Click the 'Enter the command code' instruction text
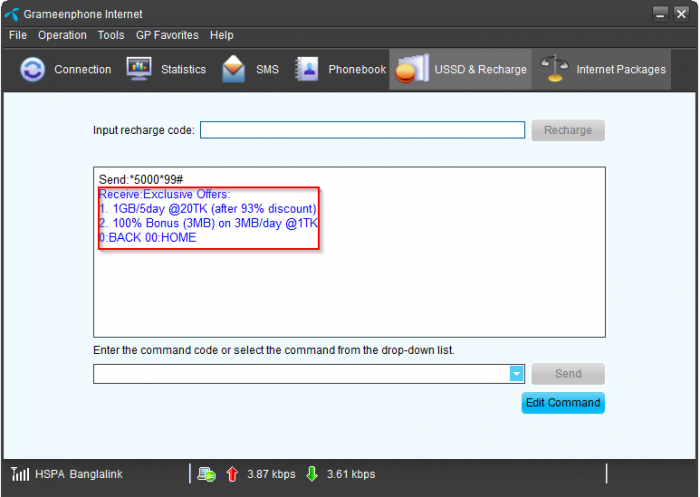Viewport: 700px width, 497px height. (x=274, y=350)
